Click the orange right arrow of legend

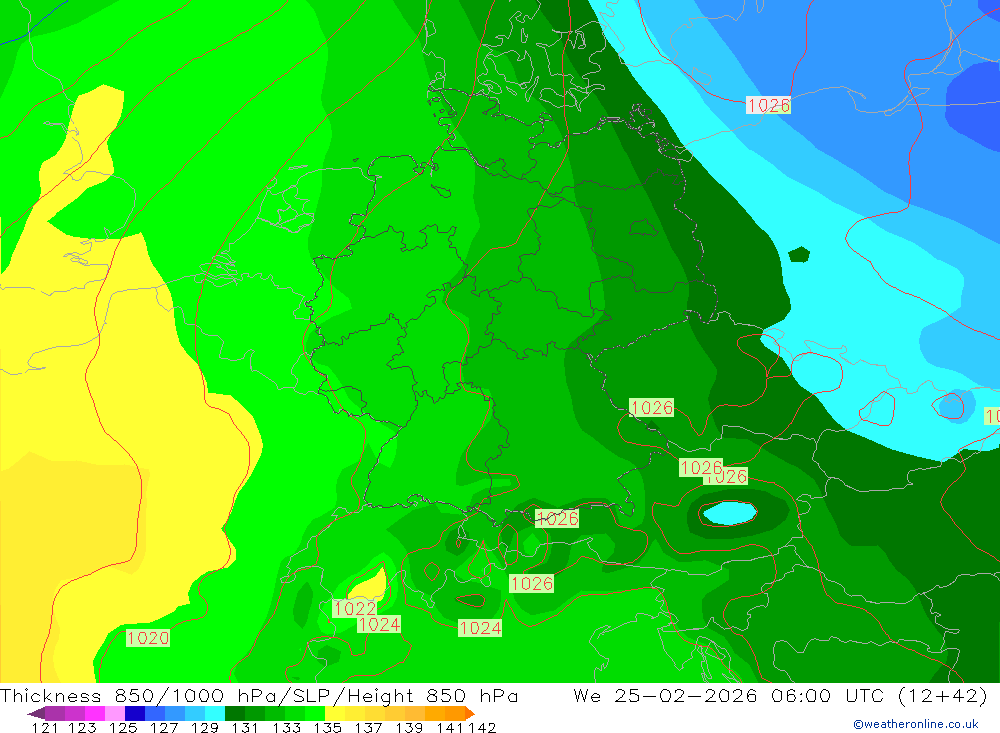470,713
